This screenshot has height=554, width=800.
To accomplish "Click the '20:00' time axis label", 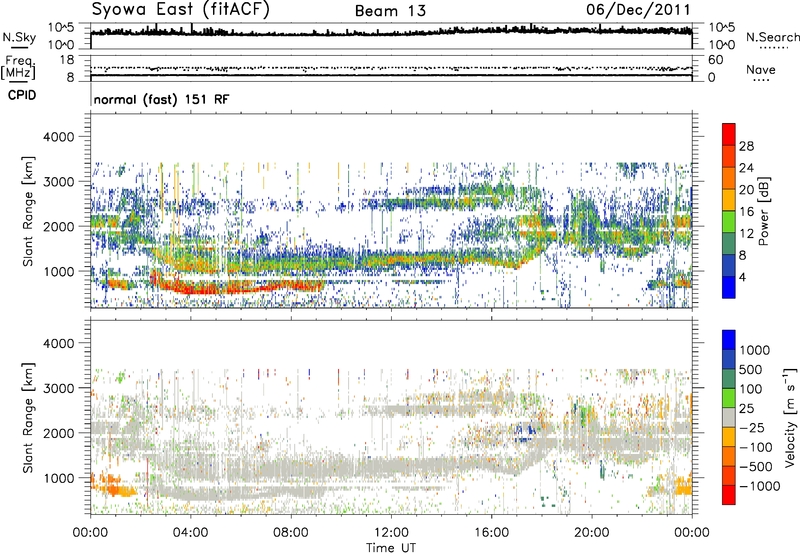I will pyautogui.click(x=591, y=533).
